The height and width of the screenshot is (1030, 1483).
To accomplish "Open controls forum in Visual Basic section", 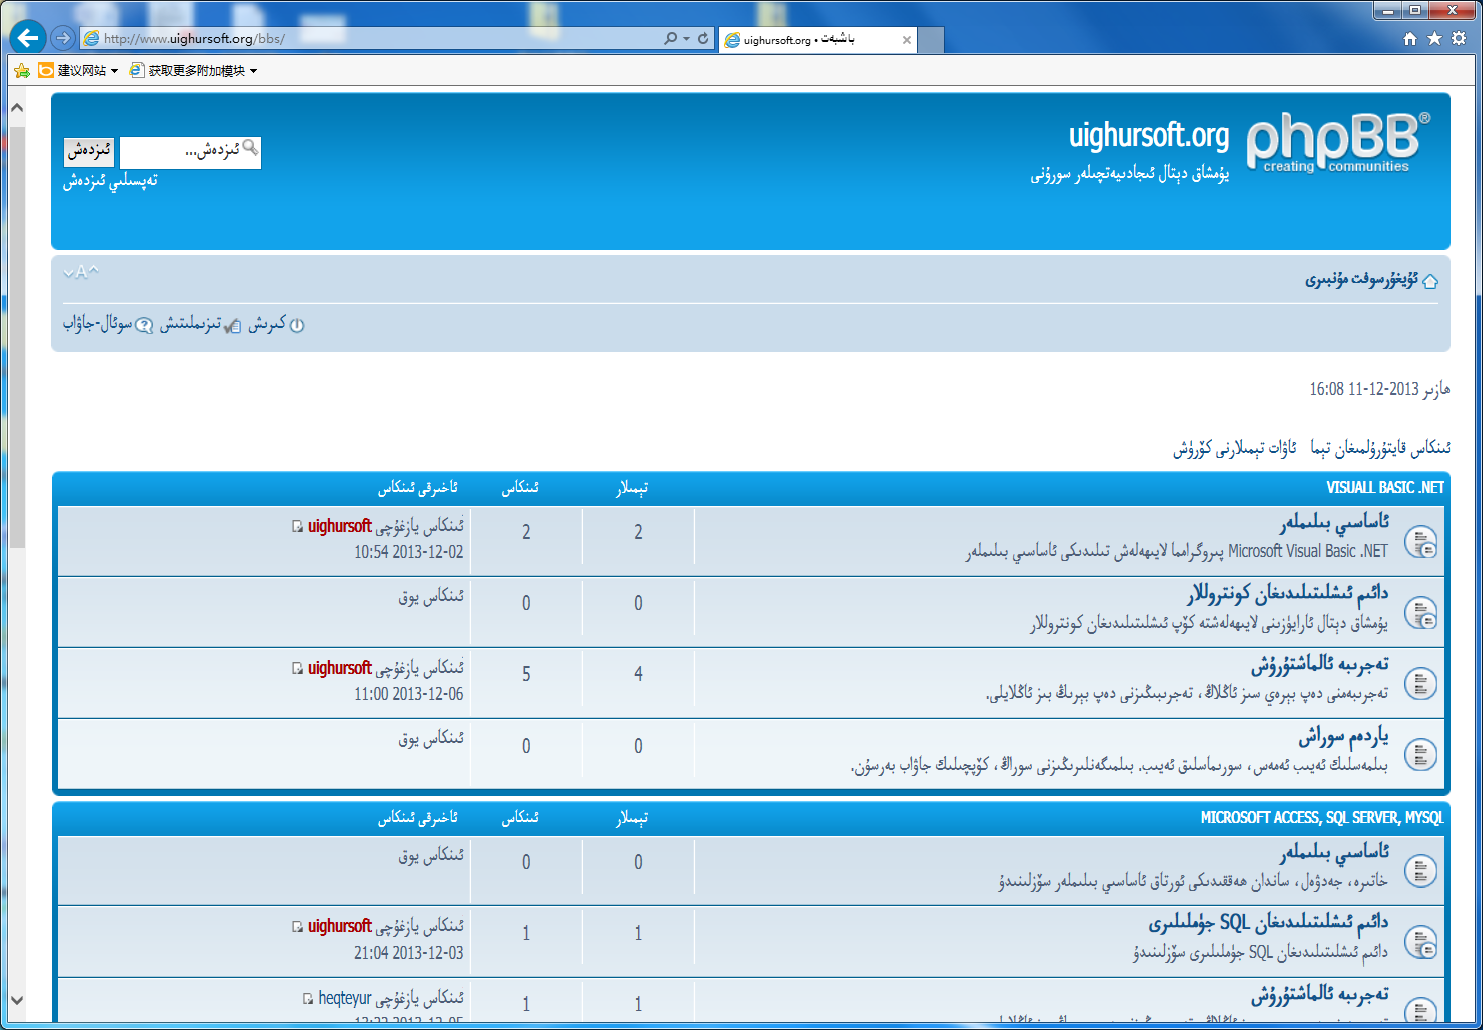I will (1288, 594).
